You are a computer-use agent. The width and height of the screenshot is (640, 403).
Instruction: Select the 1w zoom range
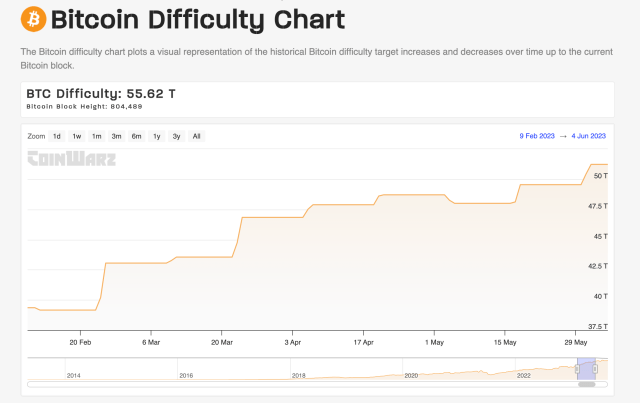point(77,136)
